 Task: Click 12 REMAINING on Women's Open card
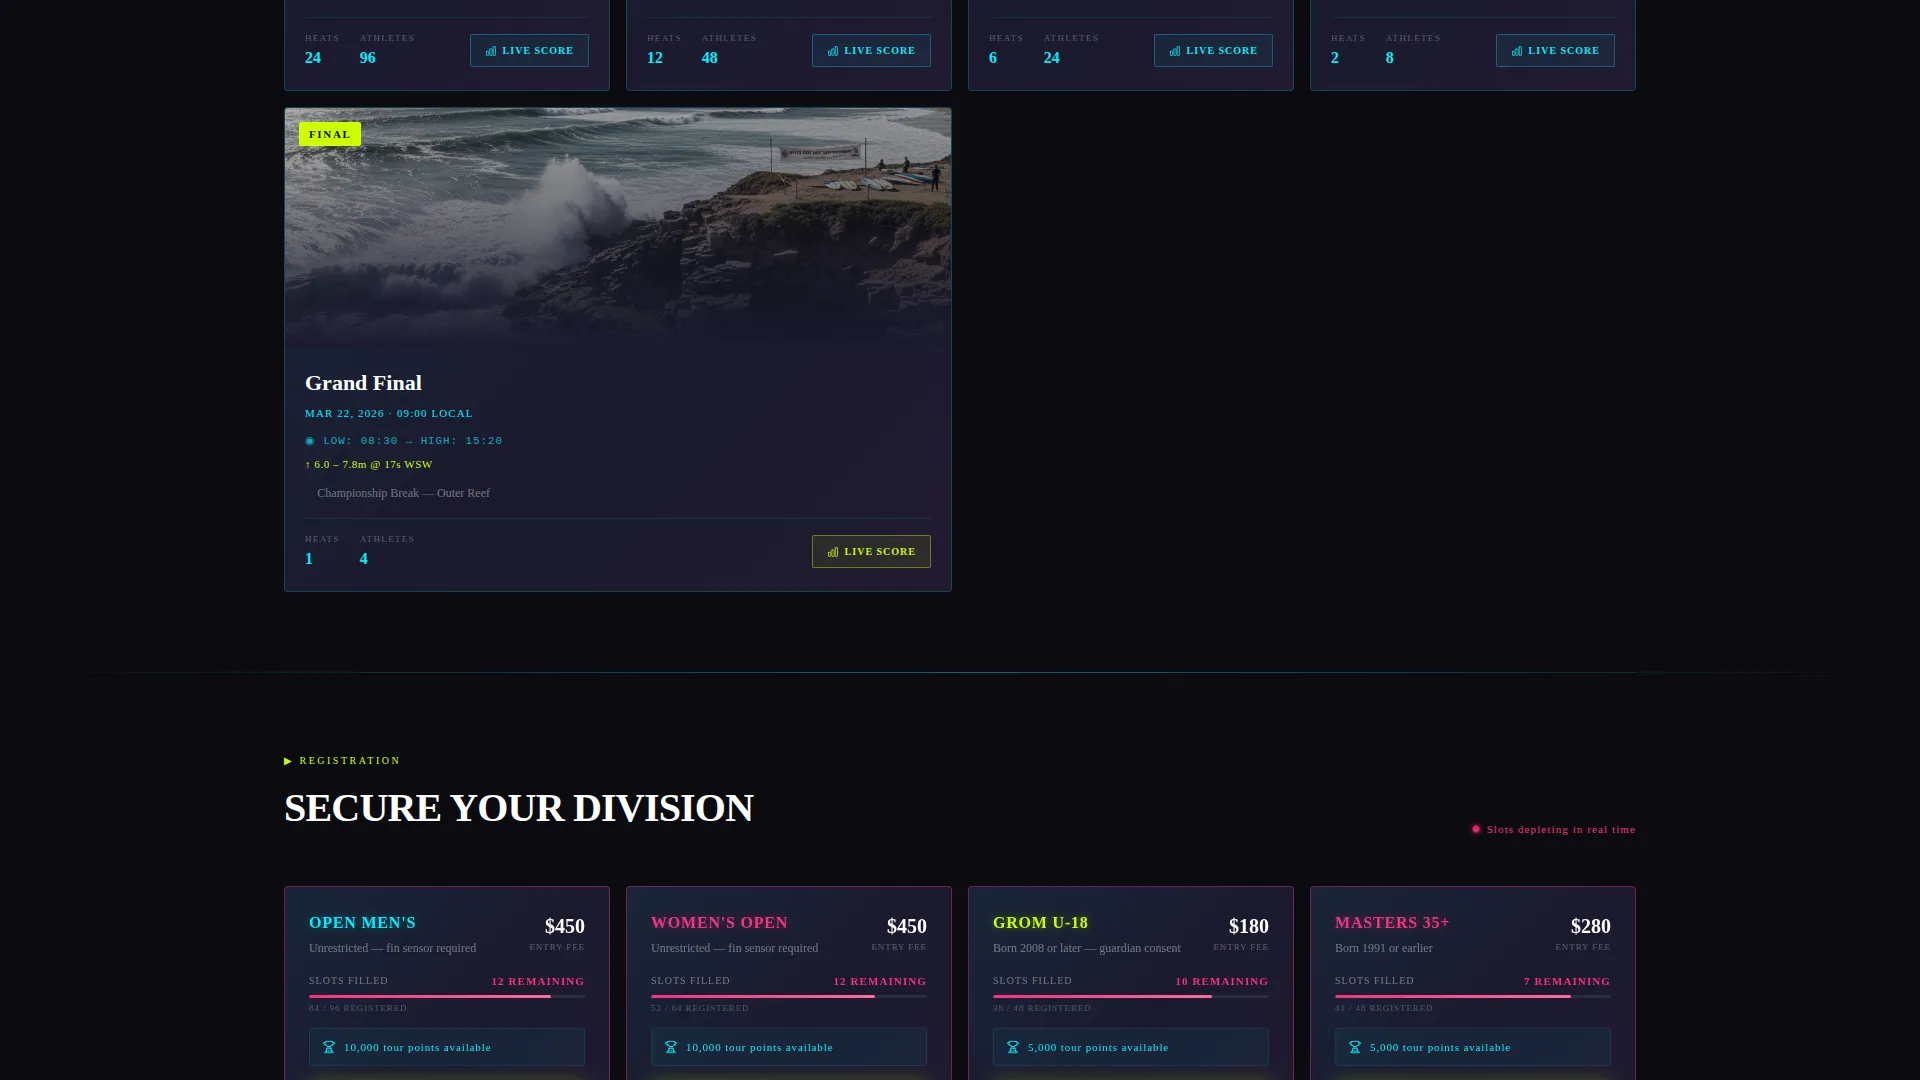tap(880, 981)
